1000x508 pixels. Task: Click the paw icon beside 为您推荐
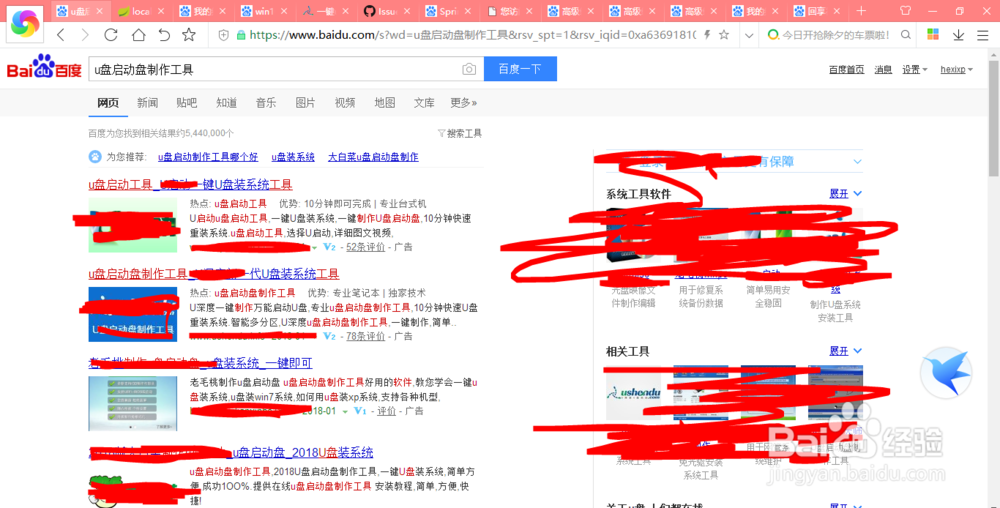94,156
